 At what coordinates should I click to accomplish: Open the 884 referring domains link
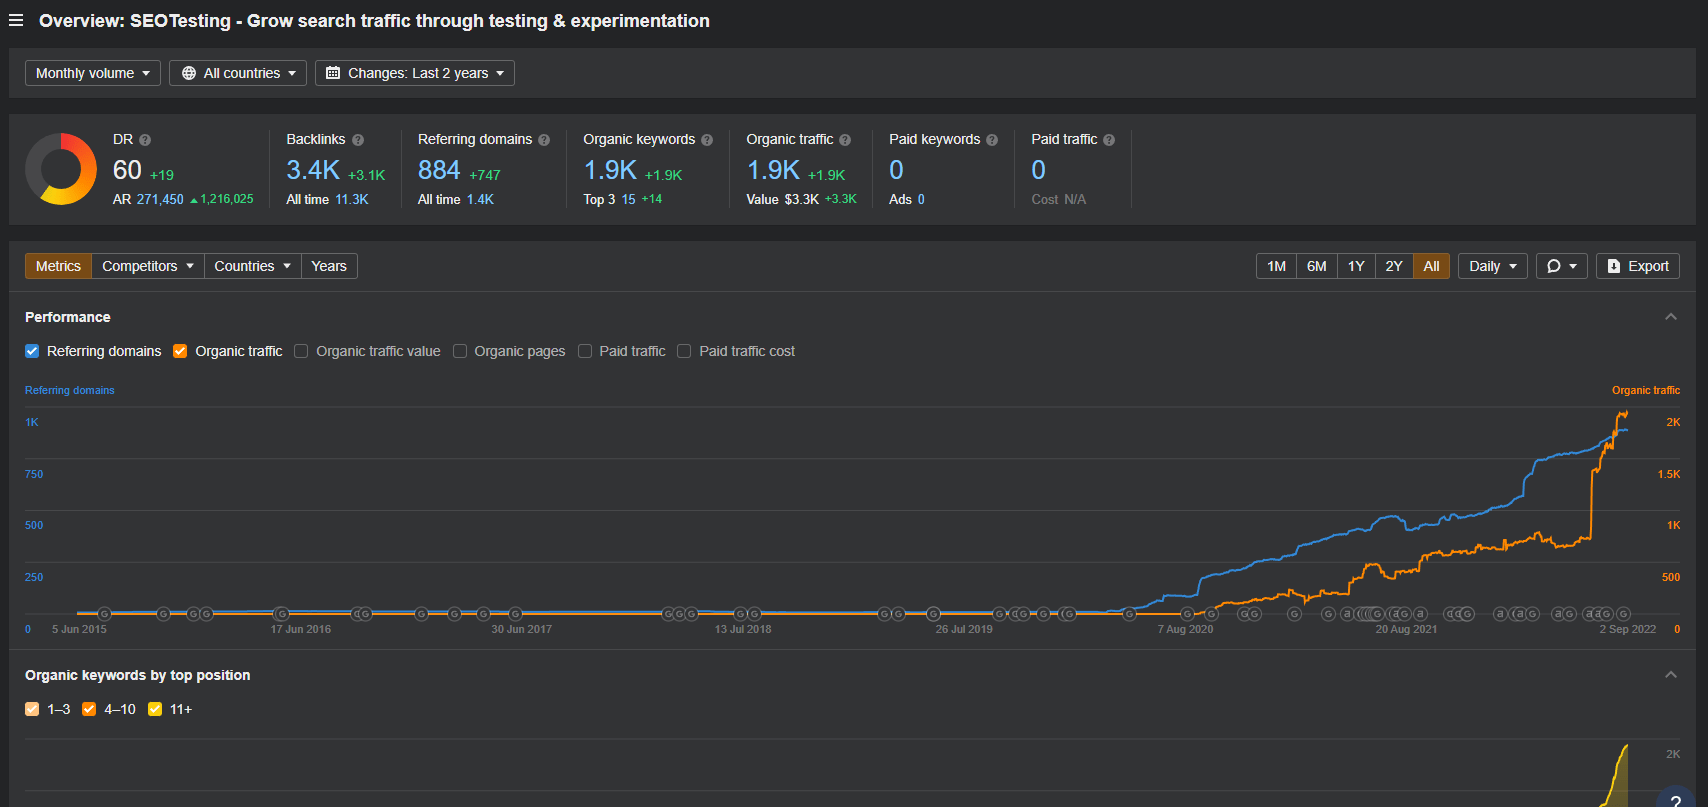pyautogui.click(x=439, y=171)
